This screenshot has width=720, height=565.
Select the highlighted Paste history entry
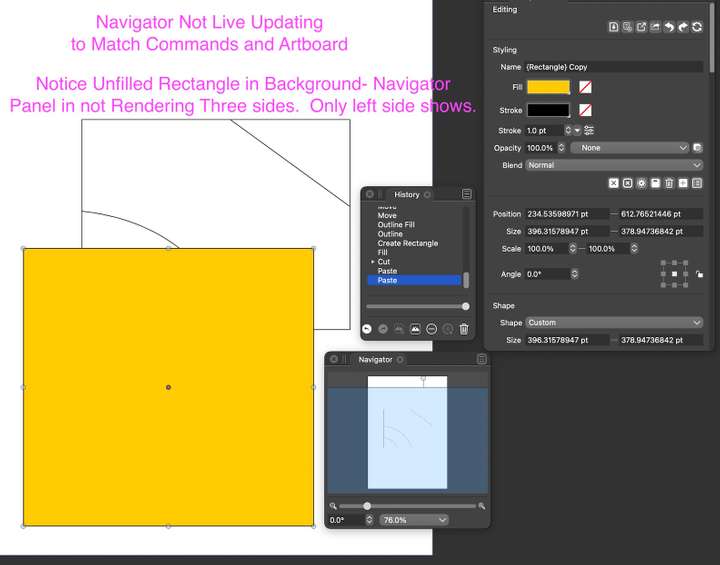(414, 280)
